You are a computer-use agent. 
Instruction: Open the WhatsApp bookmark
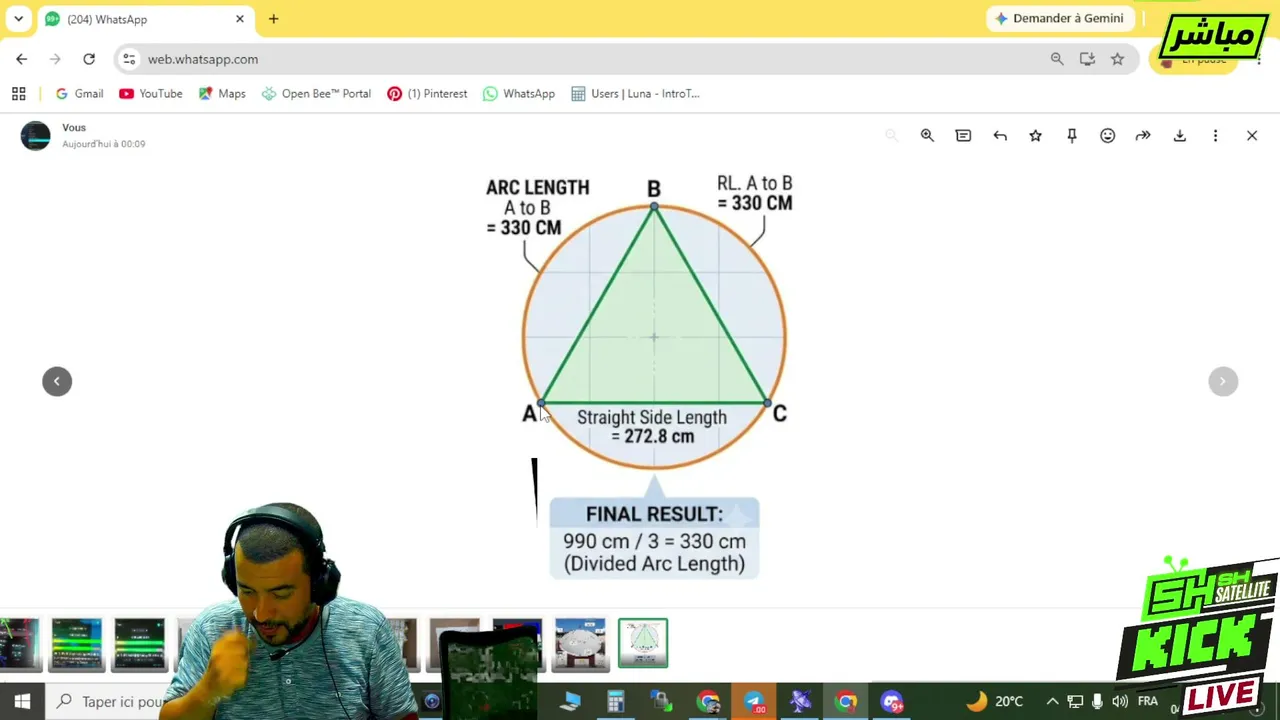(519, 94)
